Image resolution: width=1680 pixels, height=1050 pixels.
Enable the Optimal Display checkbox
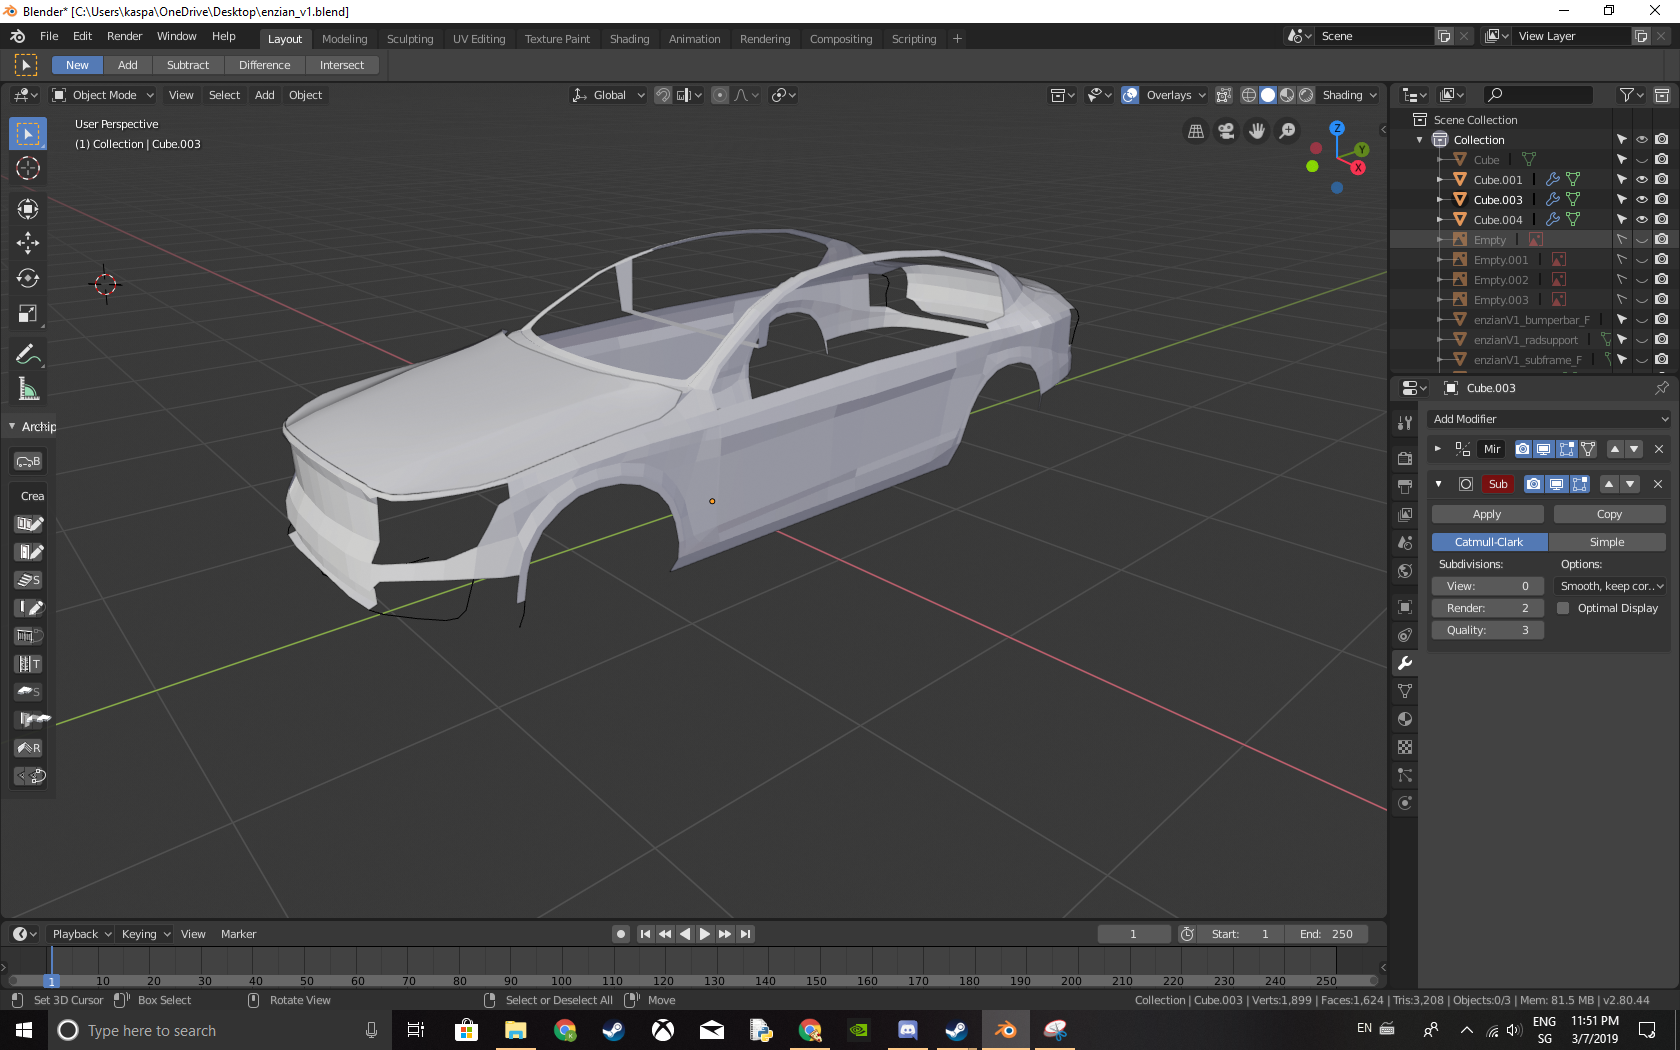[1563, 608]
